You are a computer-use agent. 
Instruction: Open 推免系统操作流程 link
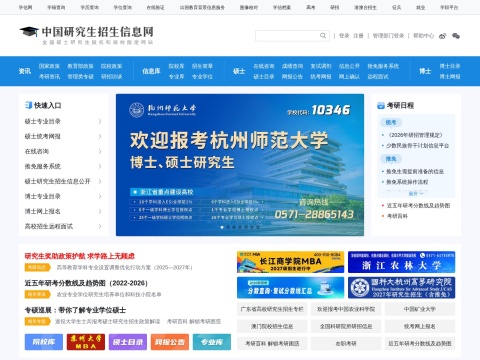[x=407, y=182]
